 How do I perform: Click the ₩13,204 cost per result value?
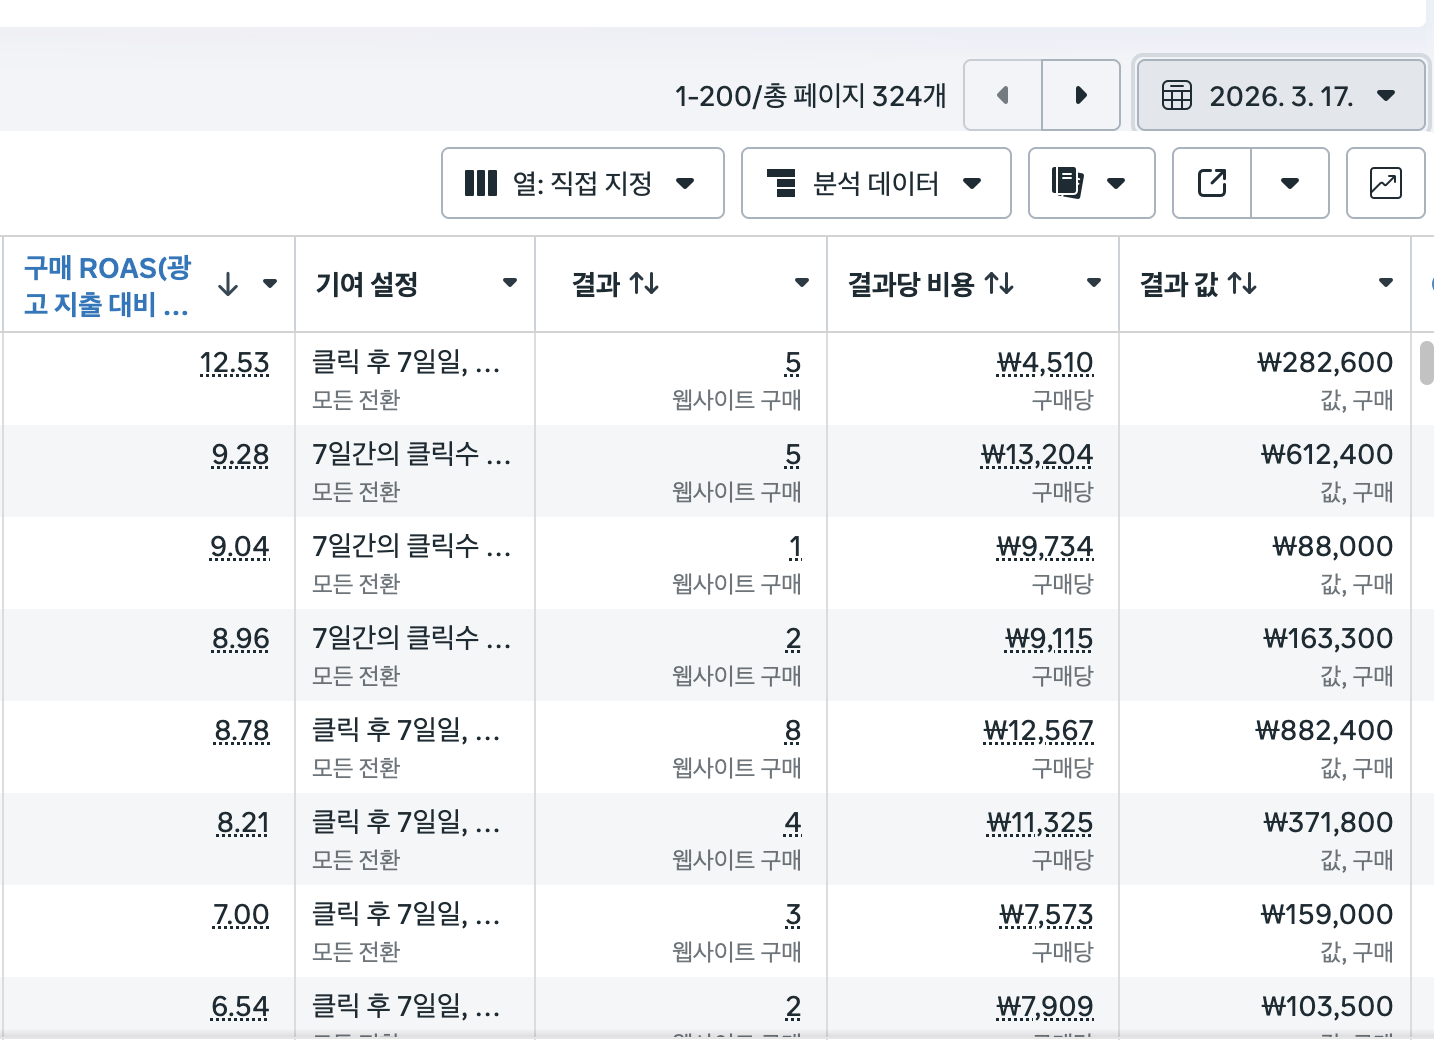click(x=1037, y=455)
